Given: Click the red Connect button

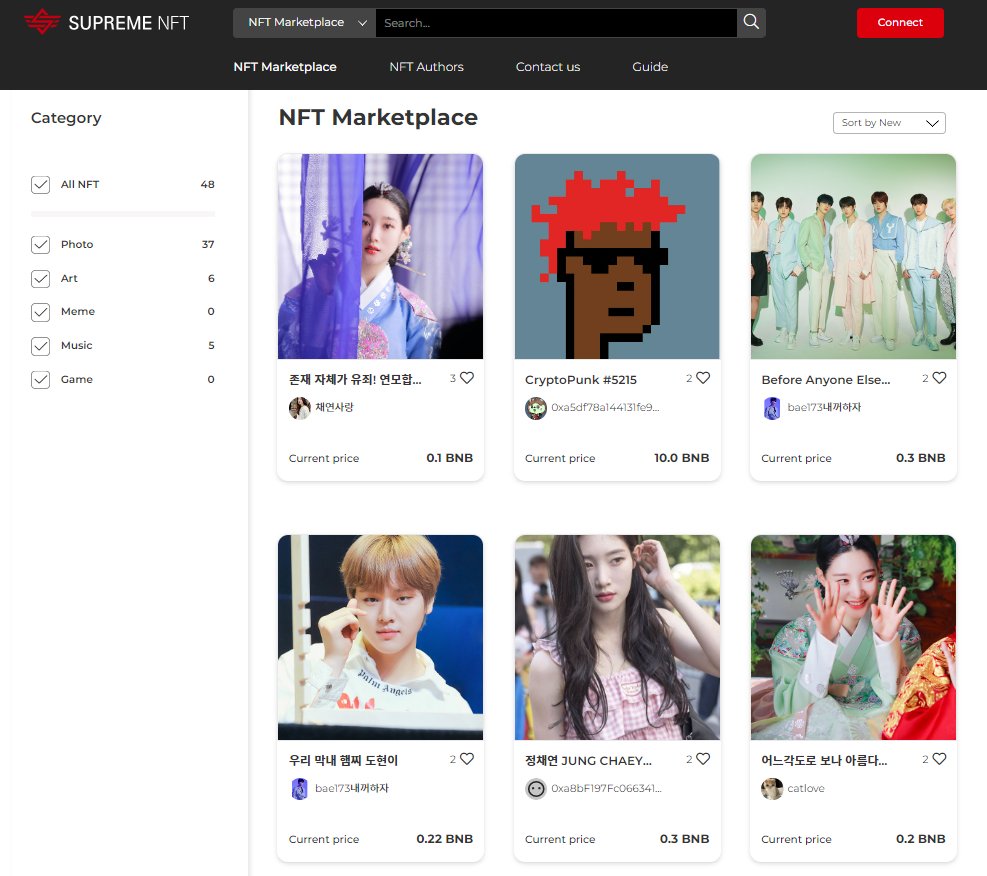Looking at the screenshot, I should pyautogui.click(x=900, y=23).
